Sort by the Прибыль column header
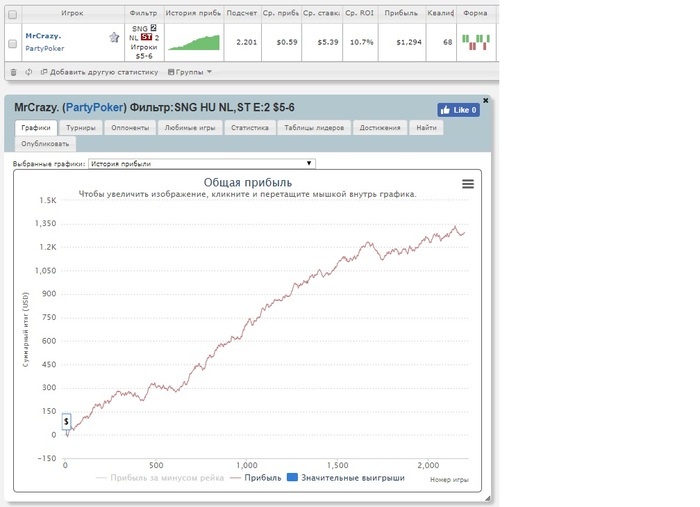 [x=401, y=13]
